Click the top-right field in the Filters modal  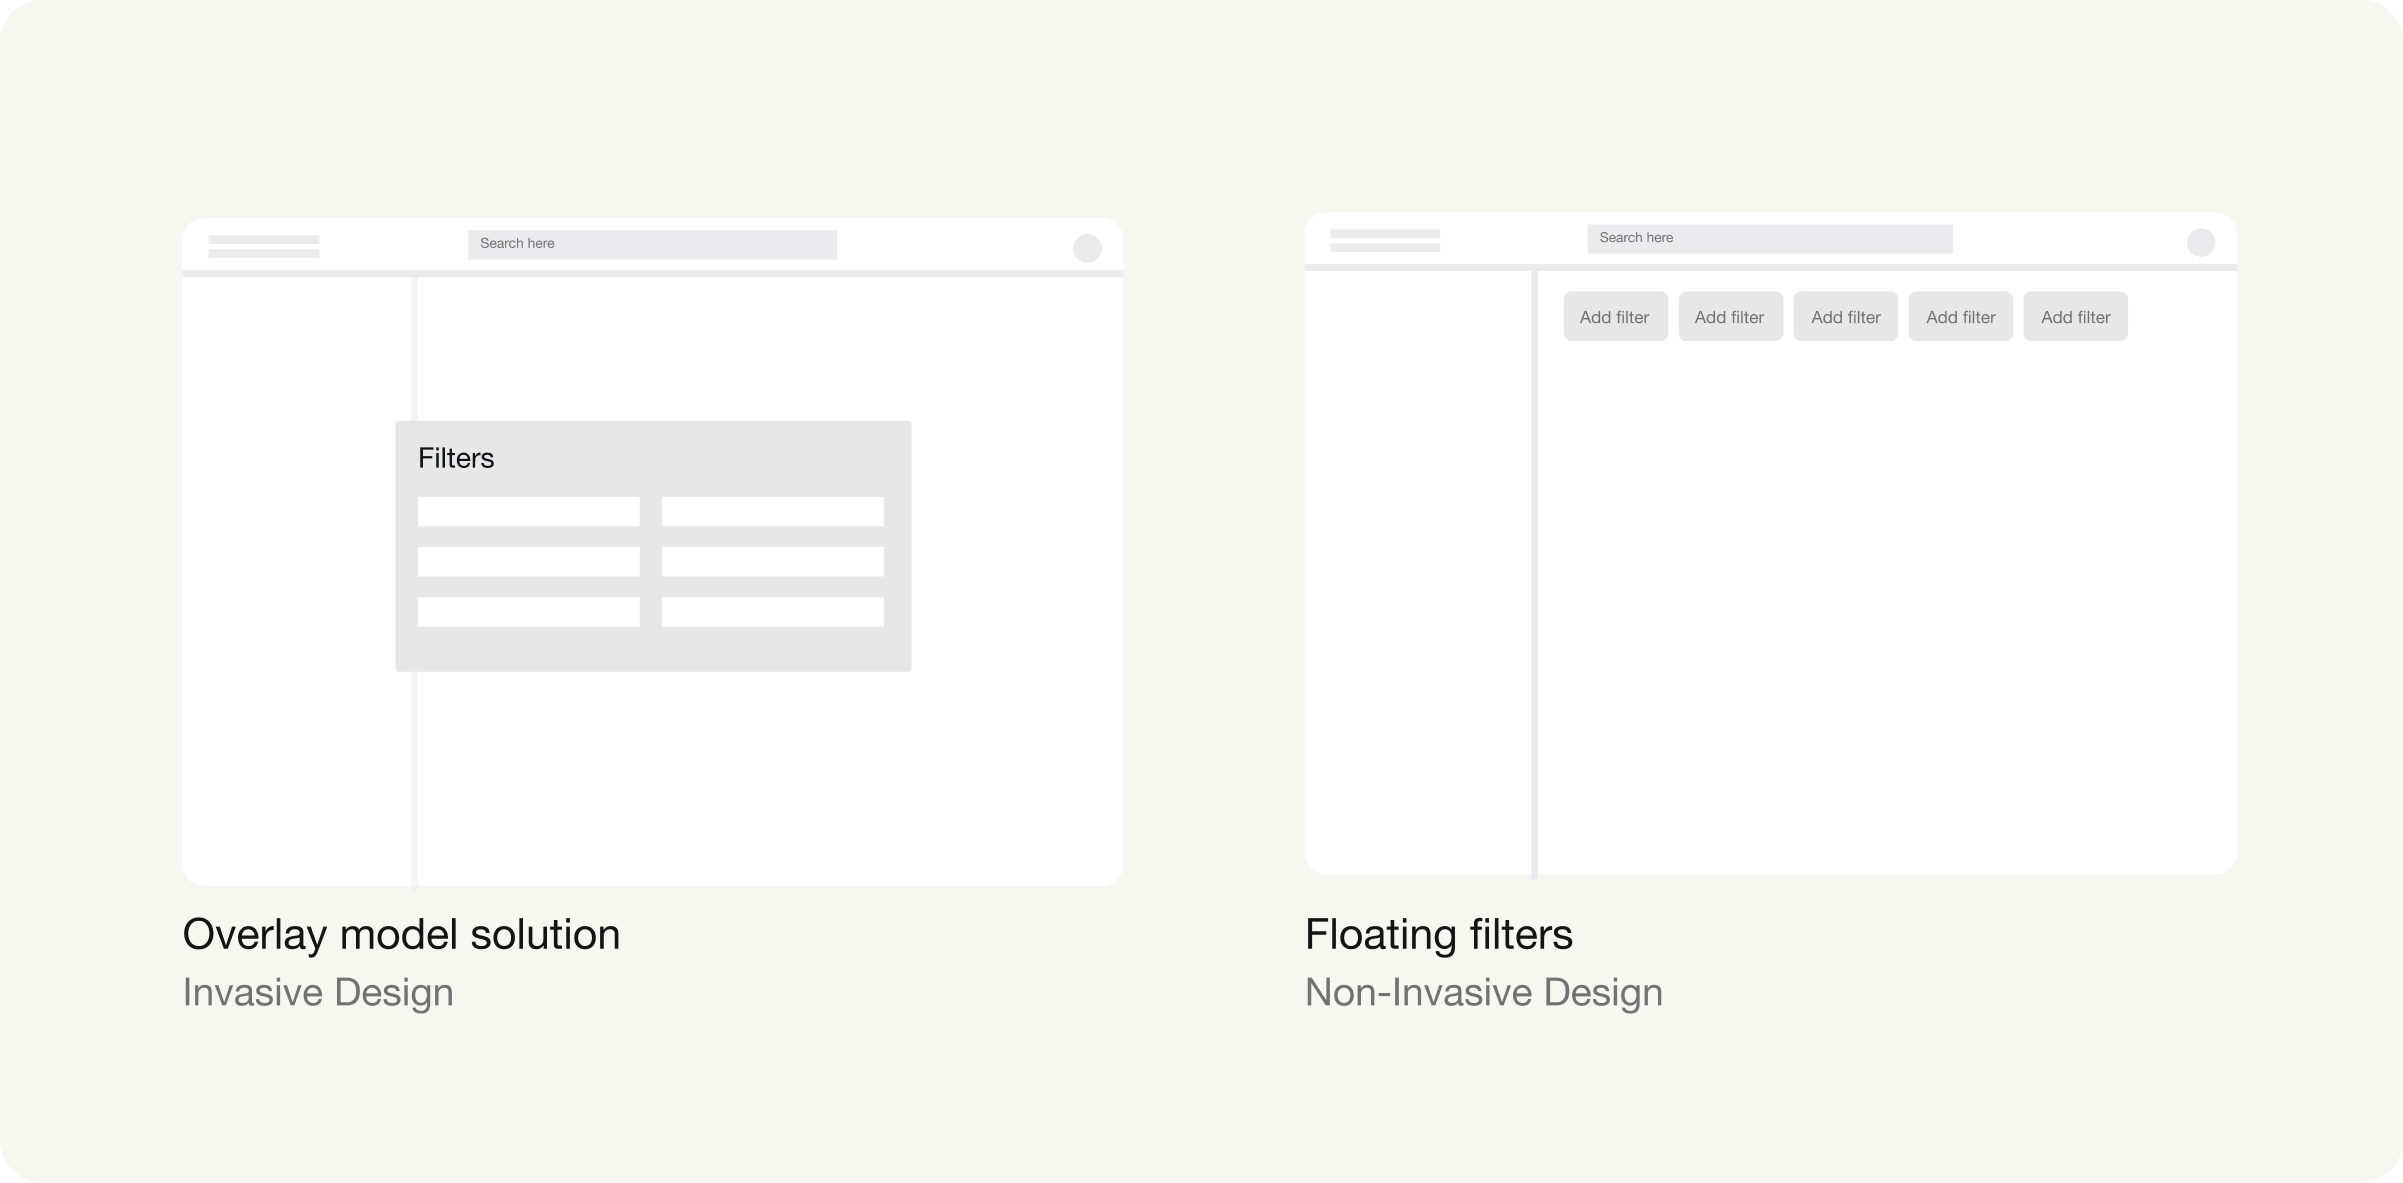tap(772, 511)
